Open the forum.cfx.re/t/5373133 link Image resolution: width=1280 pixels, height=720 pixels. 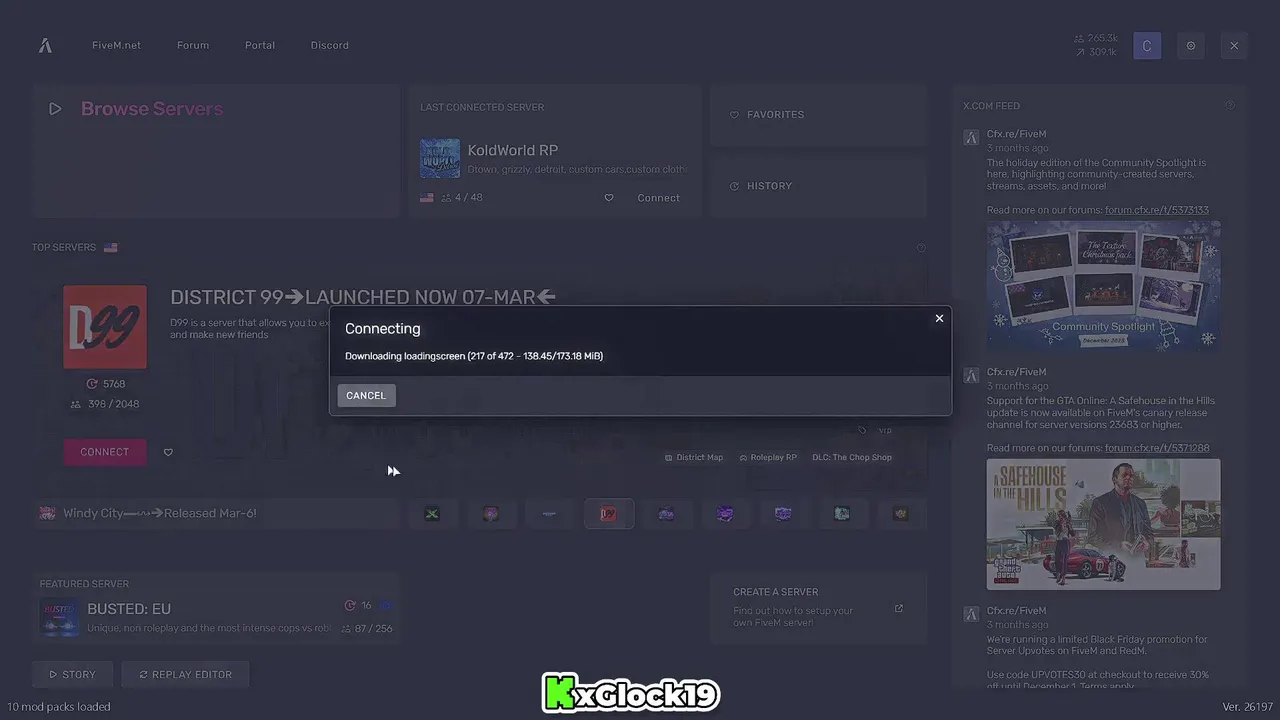[x=1157, y=210]
